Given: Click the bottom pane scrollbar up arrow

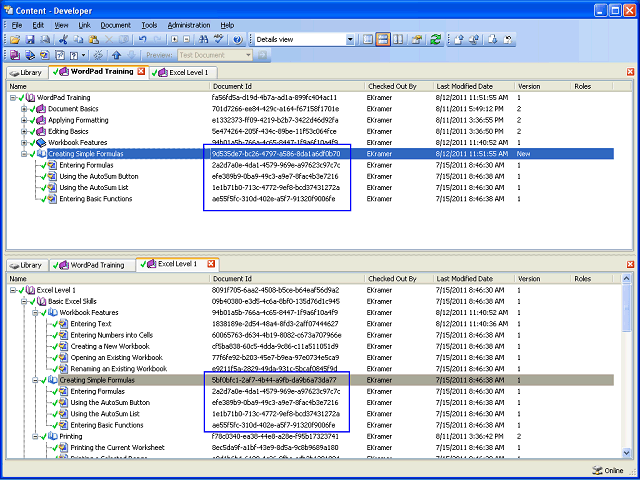Looking at the screenshot, I should (627, 279).
